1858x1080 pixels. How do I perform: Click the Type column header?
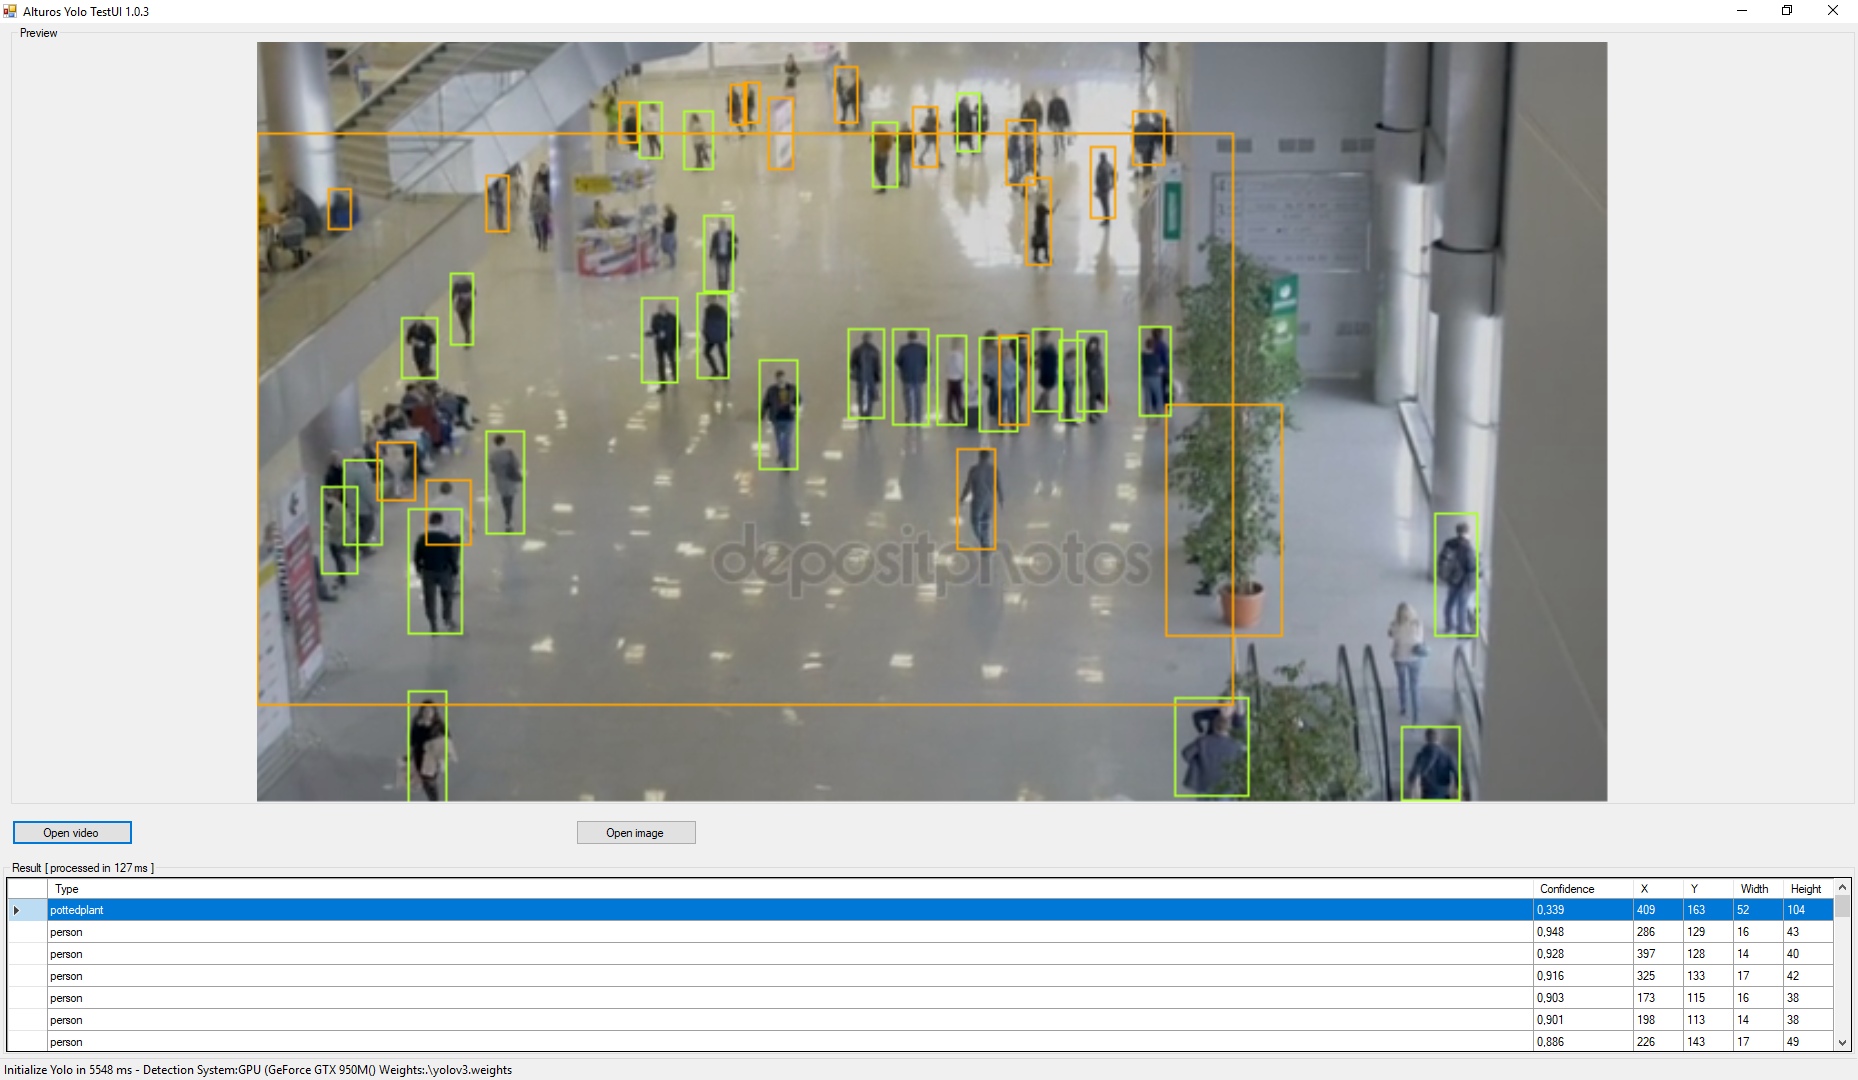[790, 889]
